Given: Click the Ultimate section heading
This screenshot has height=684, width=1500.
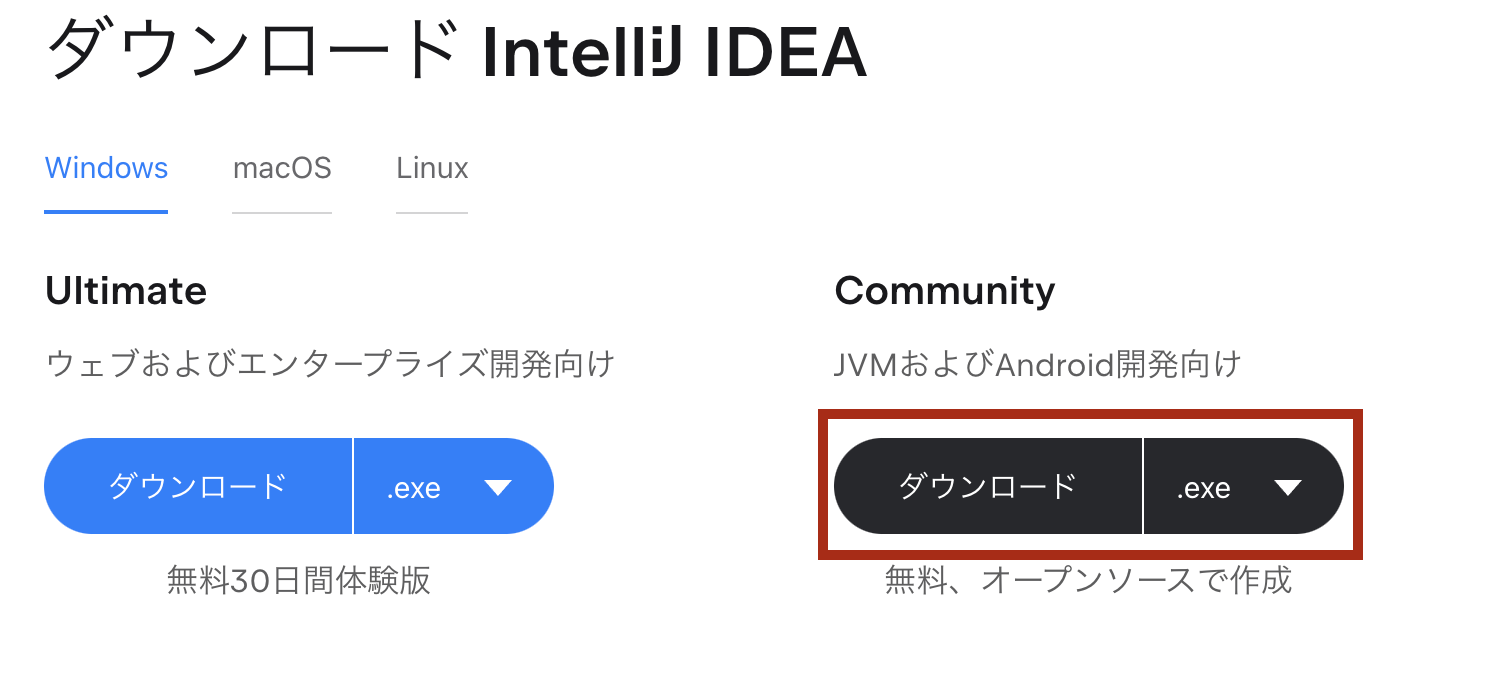Looking at the screenshot, I should coord(125,291).
